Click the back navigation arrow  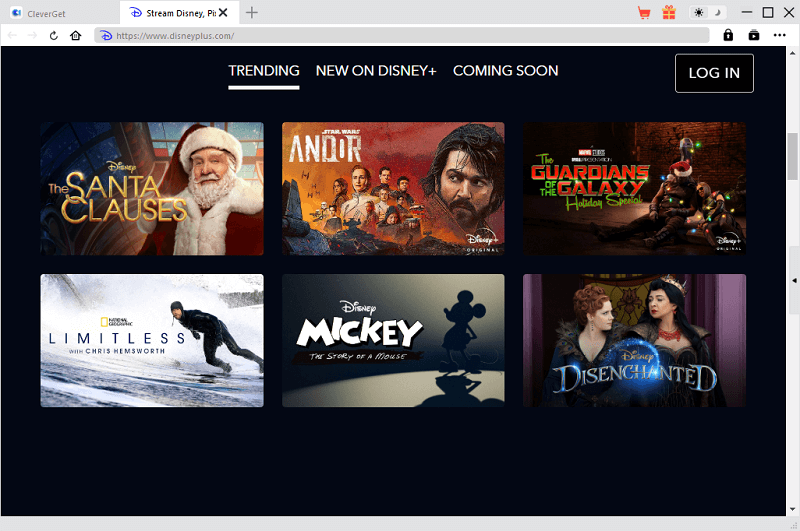(x=13, y=36)
